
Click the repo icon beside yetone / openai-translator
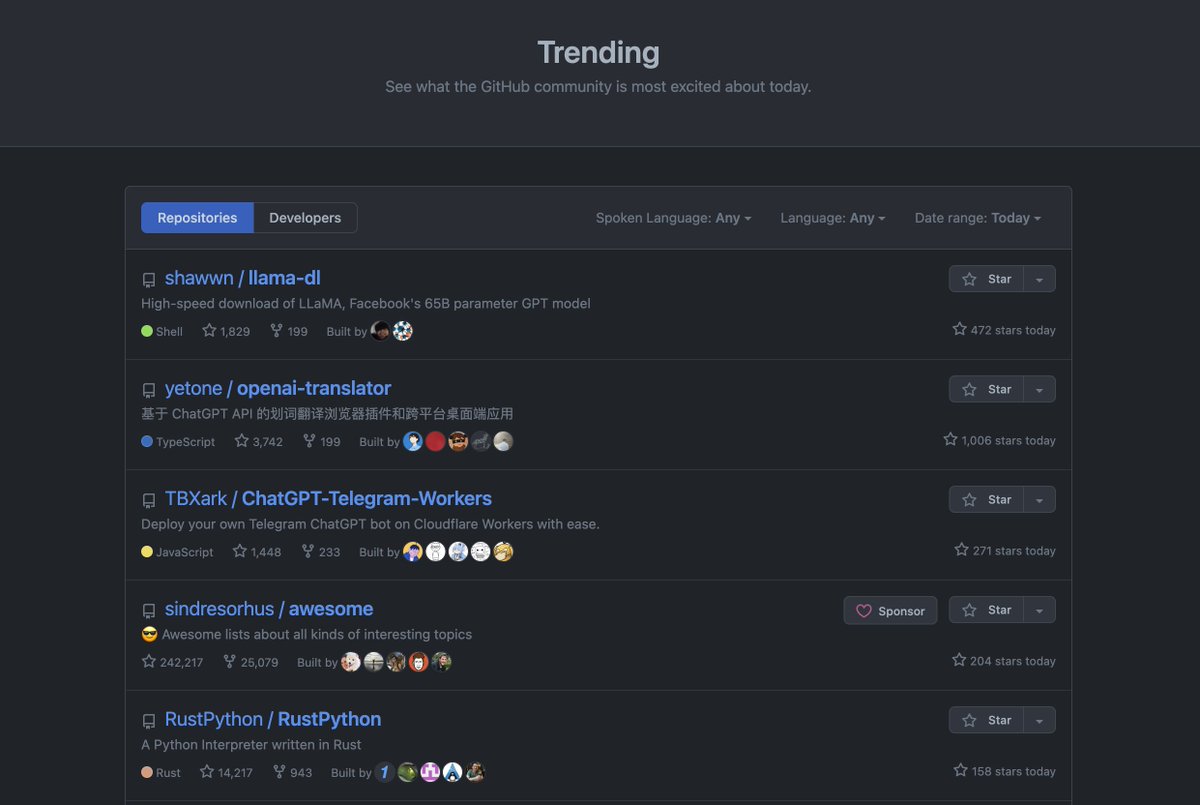(149, 390)
